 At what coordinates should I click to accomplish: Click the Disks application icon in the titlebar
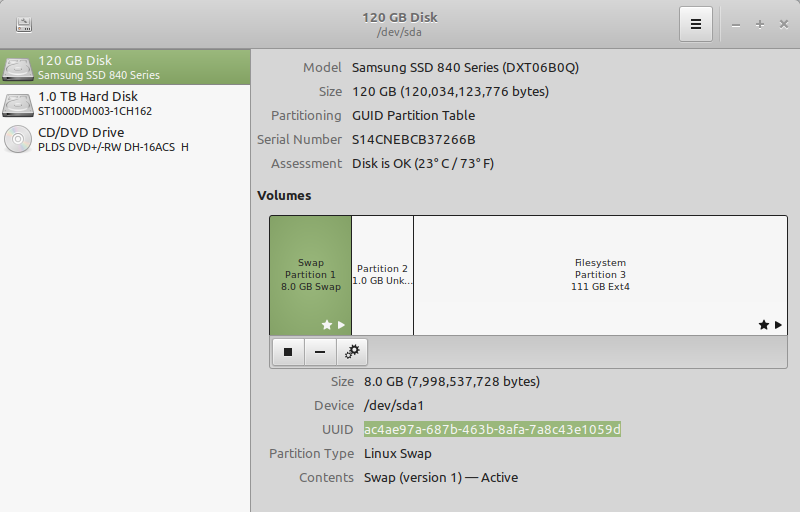24,24
